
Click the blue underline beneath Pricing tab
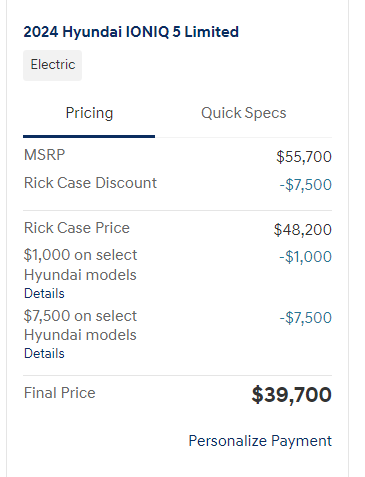click(x=89, y=136)
